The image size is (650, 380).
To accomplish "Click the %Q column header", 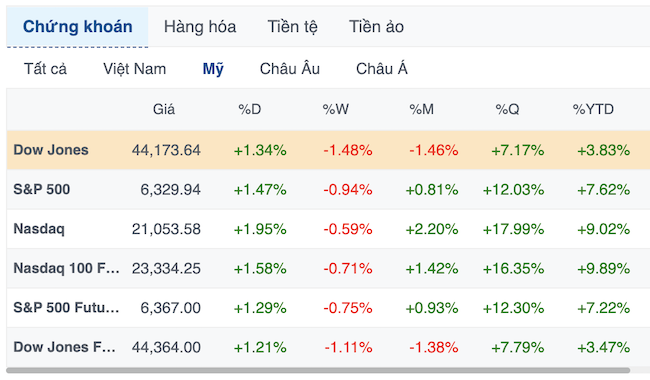I will (507, 109).
